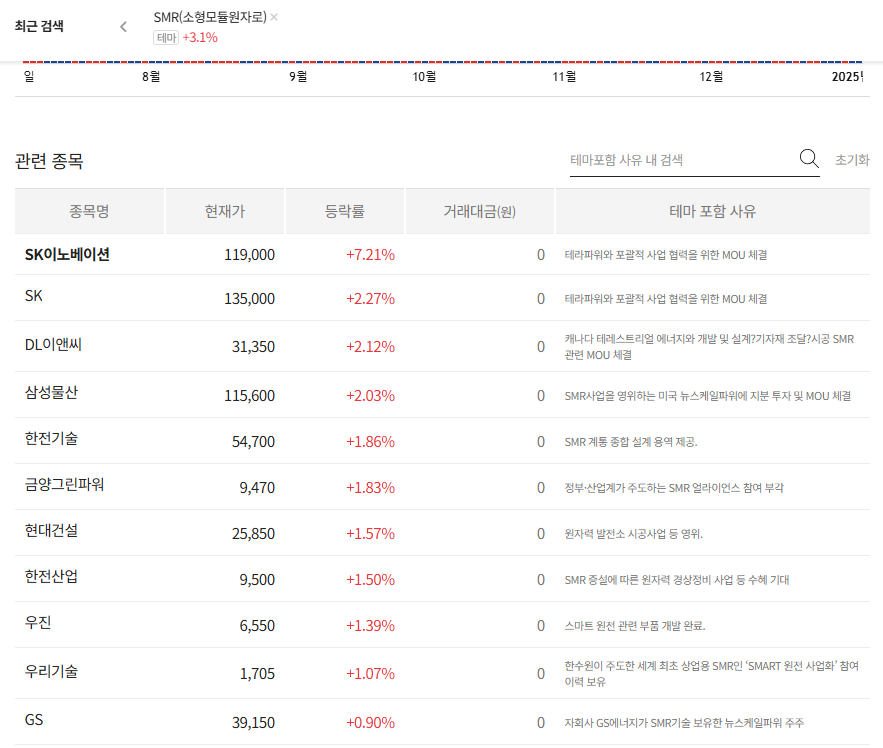This screenshot has height=748, width=883.
Task: Click the 테마 badge under SMR
Action: coord(166,38)
